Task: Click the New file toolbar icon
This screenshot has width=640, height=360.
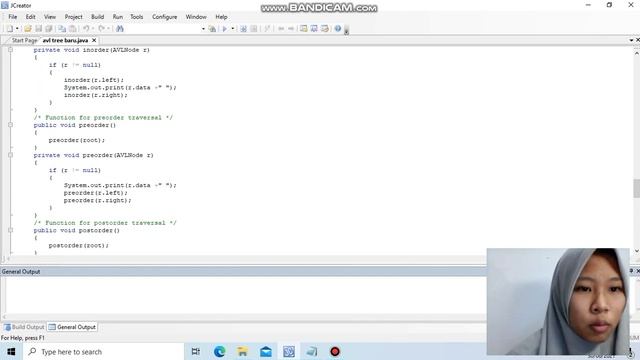Action: tap(9, 29)
